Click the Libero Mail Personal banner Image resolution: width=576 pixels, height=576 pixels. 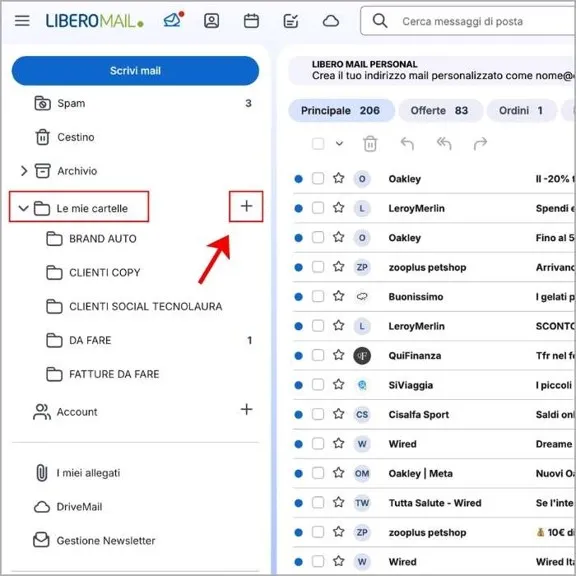[x=432, y=70]
